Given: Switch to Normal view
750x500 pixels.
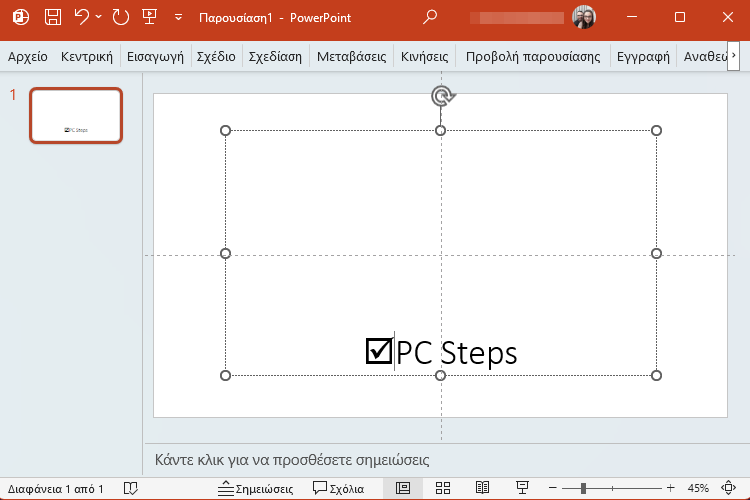Looking at the screenshot, I should (x=403, y=488).
